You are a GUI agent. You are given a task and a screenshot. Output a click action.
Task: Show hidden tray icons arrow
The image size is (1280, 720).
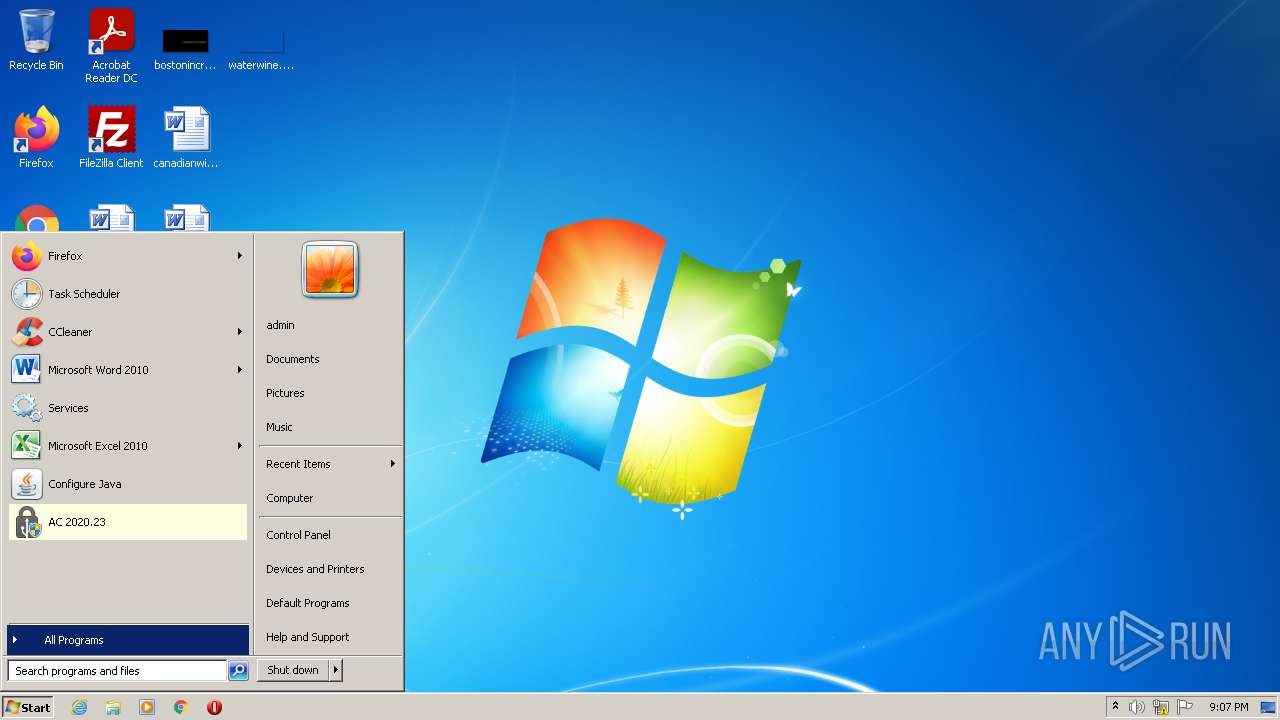pyautogui.click(x=1115, y=707)
